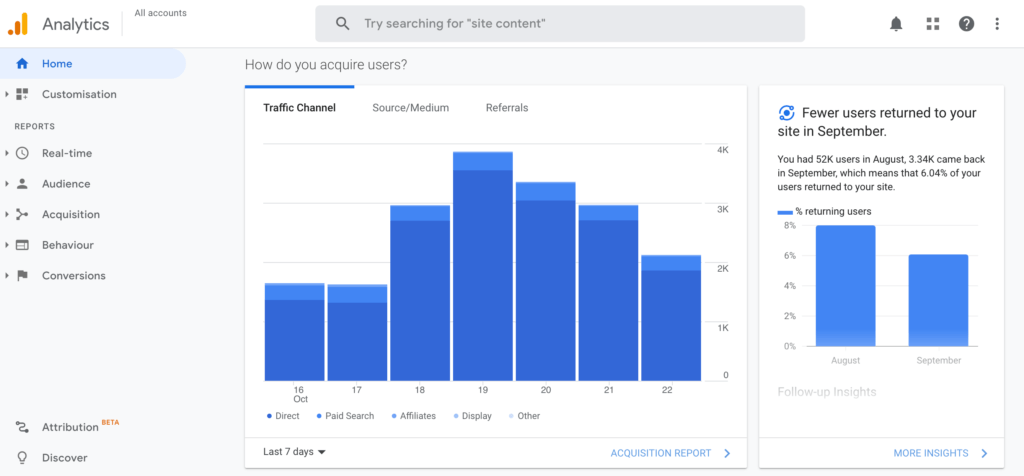Click the Conversions flag icon
The image size is (1024, 476).
point(22,276)
